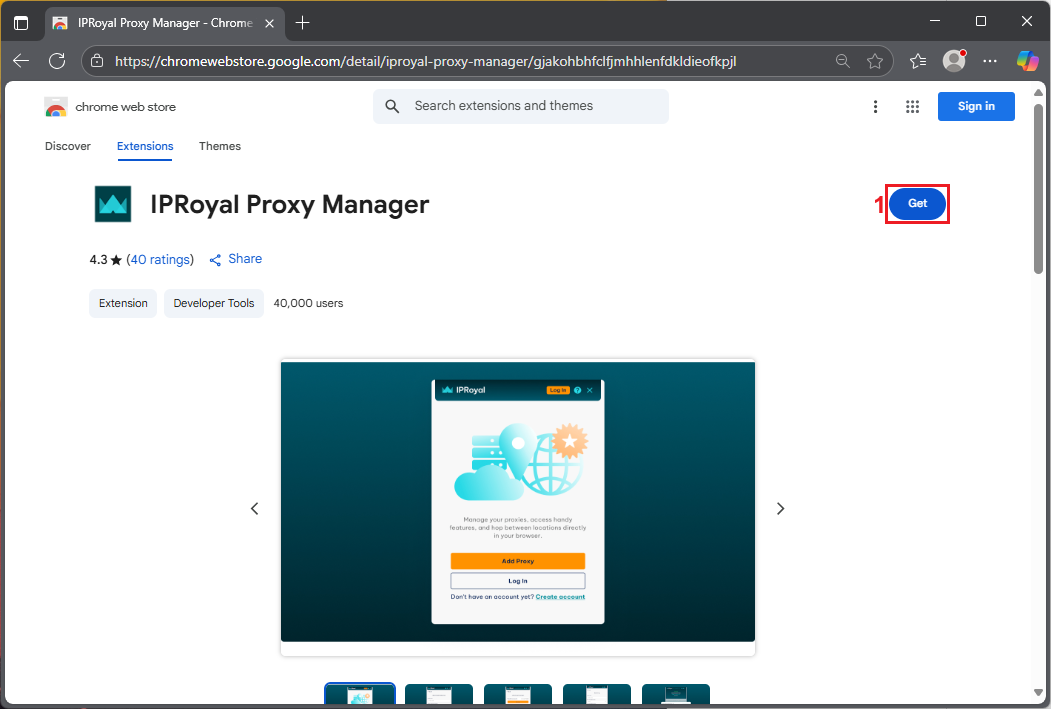Click the zoom magnifier icon in address bar
Viewport: 1051px width, 709px height.
click(x=843, y=61)
